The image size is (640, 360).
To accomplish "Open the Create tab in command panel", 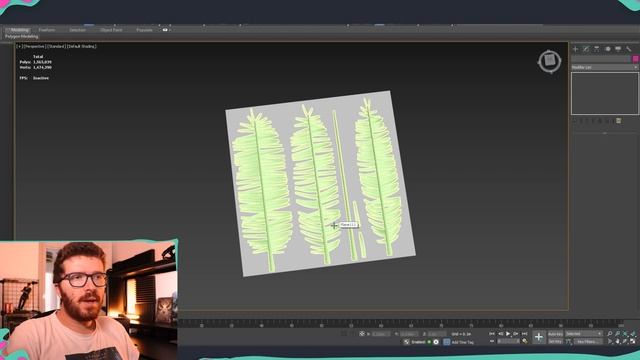I will coord(576,49).
